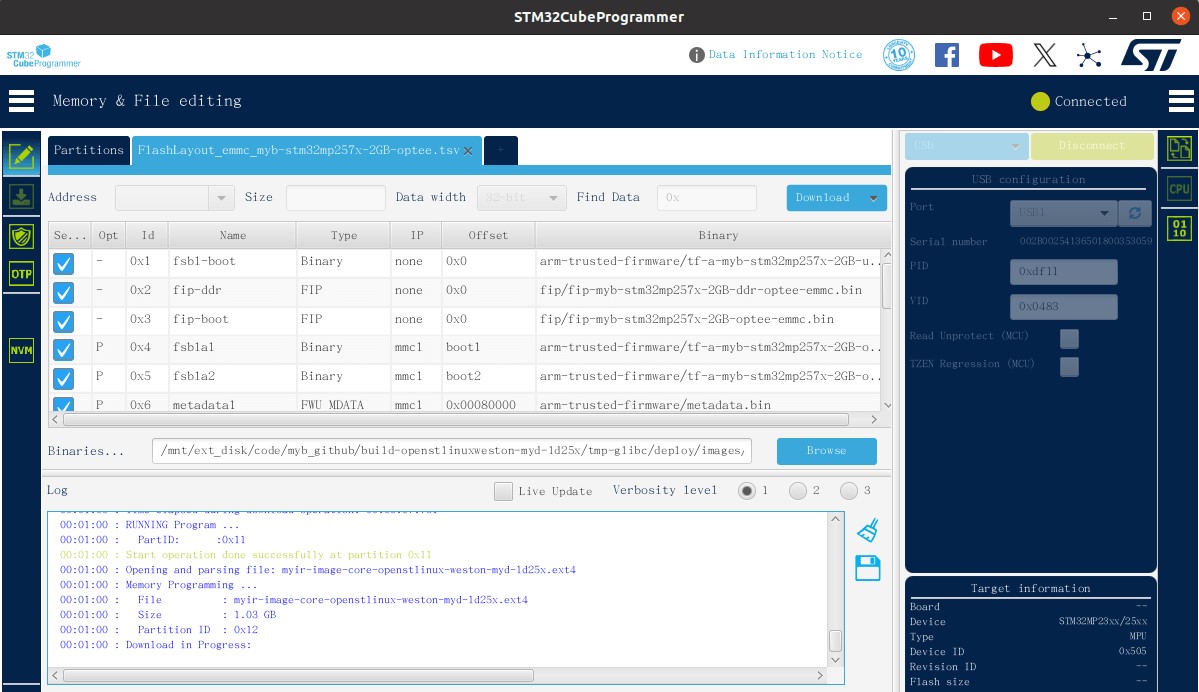
Task: Click the Download button
Action: (x=823, y=197)
